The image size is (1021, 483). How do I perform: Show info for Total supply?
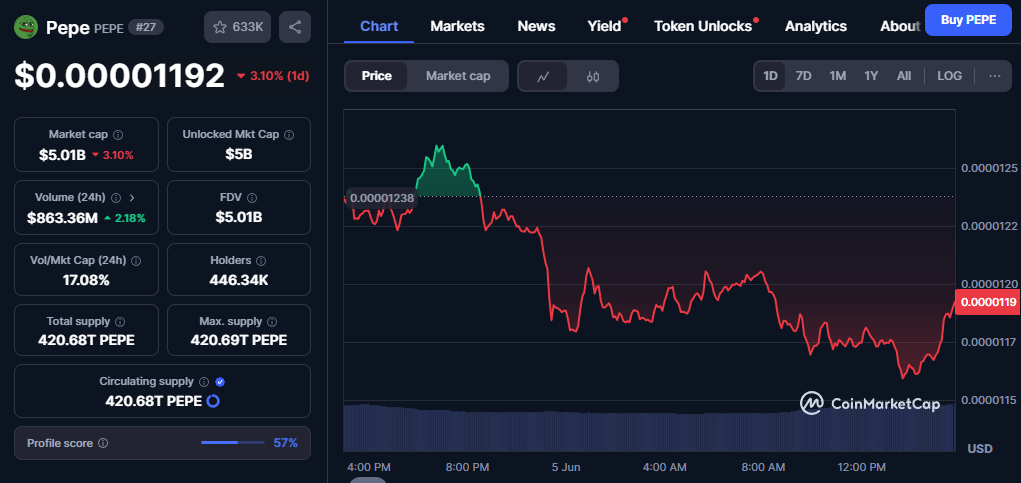120,322
